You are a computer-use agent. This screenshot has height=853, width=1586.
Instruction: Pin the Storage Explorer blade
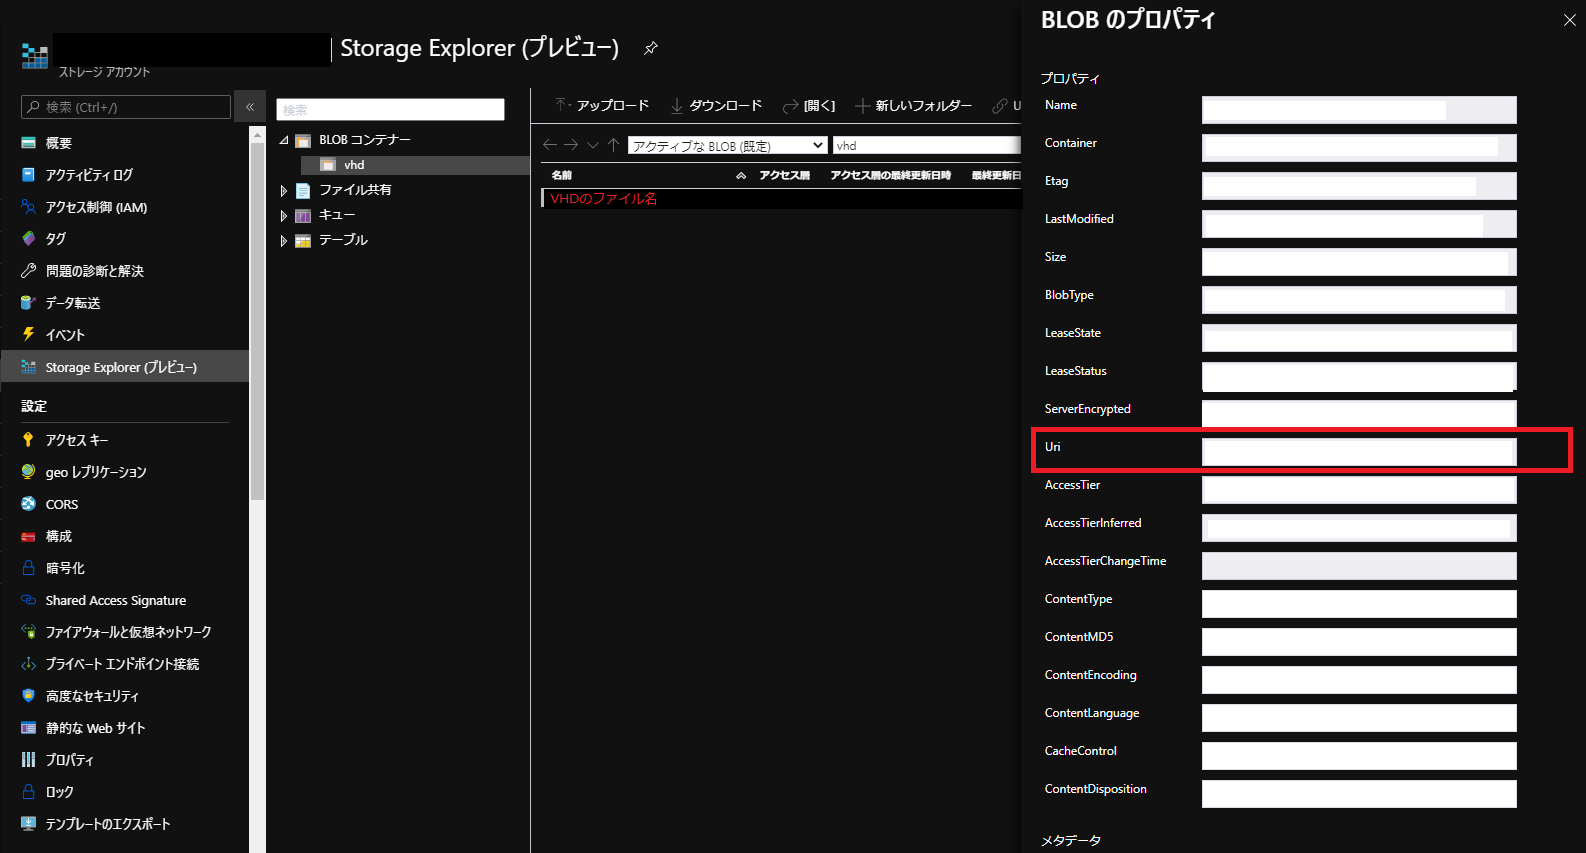[651, 48]
